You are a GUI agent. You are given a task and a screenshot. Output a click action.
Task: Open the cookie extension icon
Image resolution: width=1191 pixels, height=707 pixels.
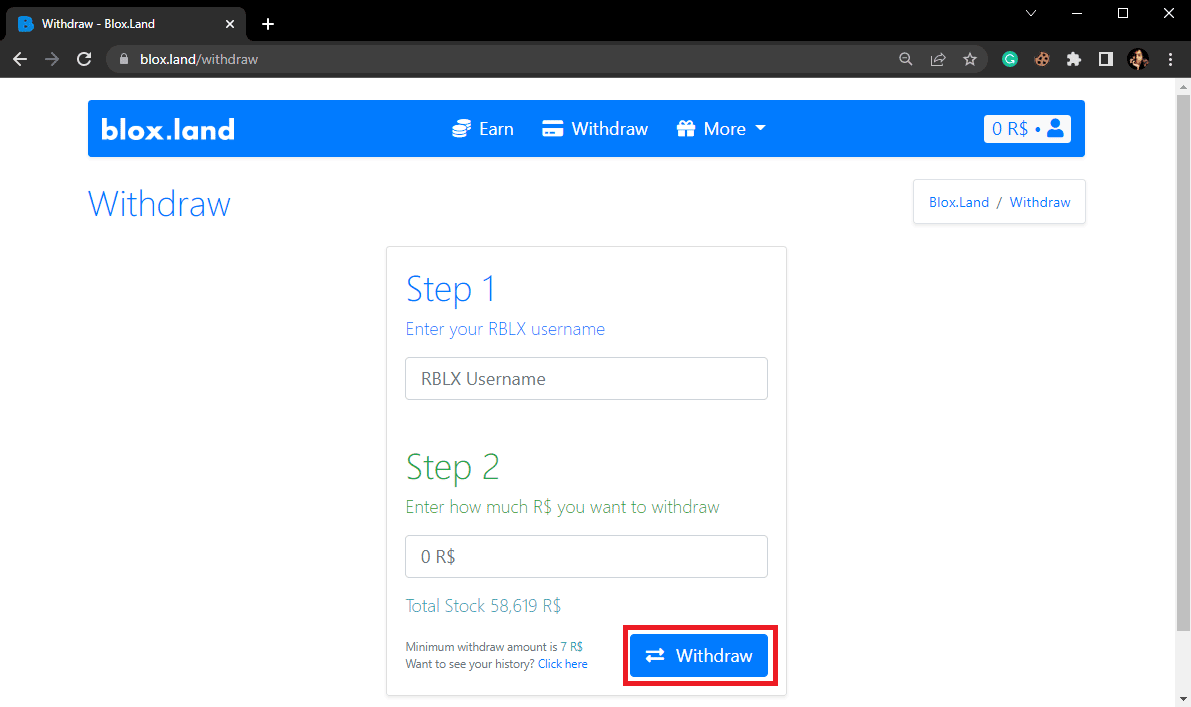click(x=1042, y=59)
